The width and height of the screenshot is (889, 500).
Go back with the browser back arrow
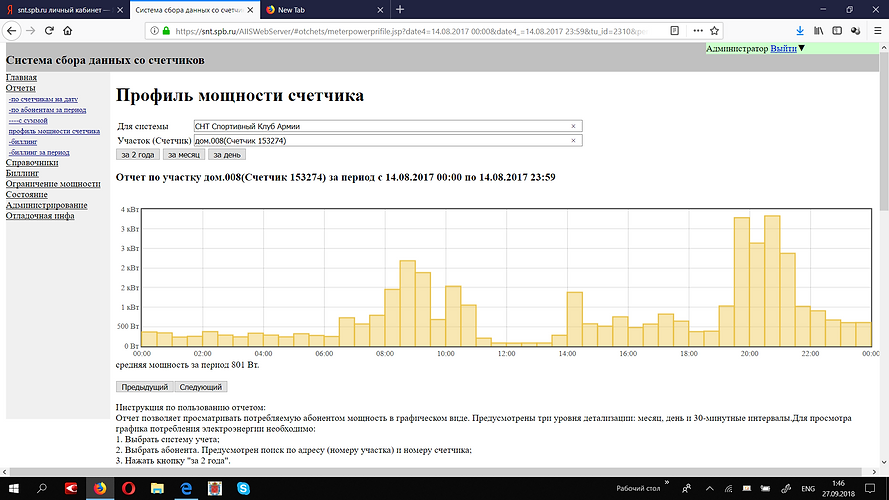click(x=12, y=31)
